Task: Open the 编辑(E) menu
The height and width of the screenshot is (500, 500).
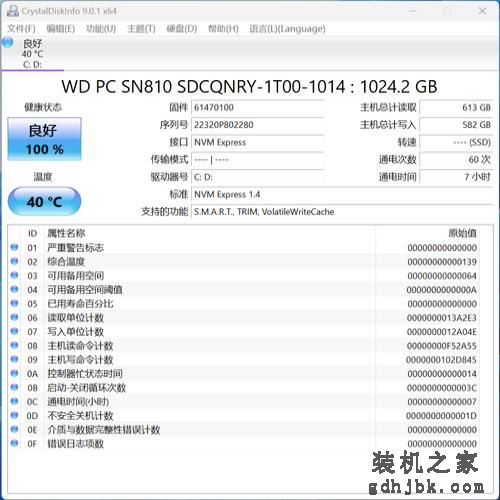Action: [60, 29]
